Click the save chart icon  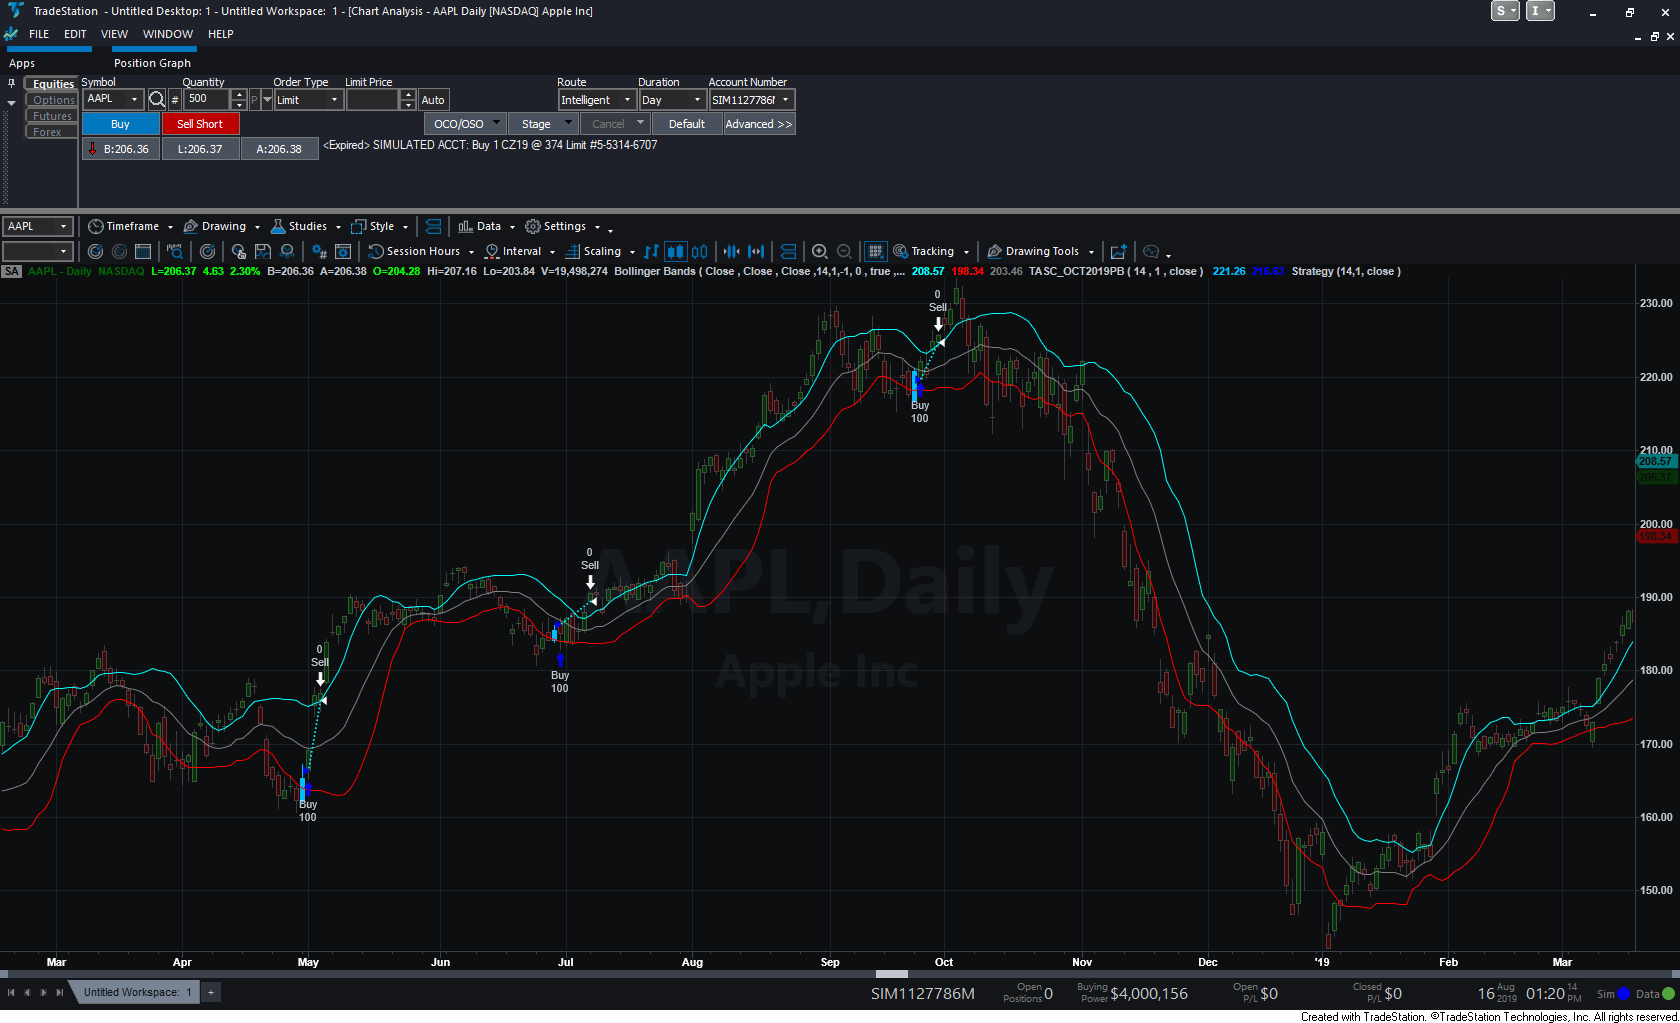click(263, 252)
